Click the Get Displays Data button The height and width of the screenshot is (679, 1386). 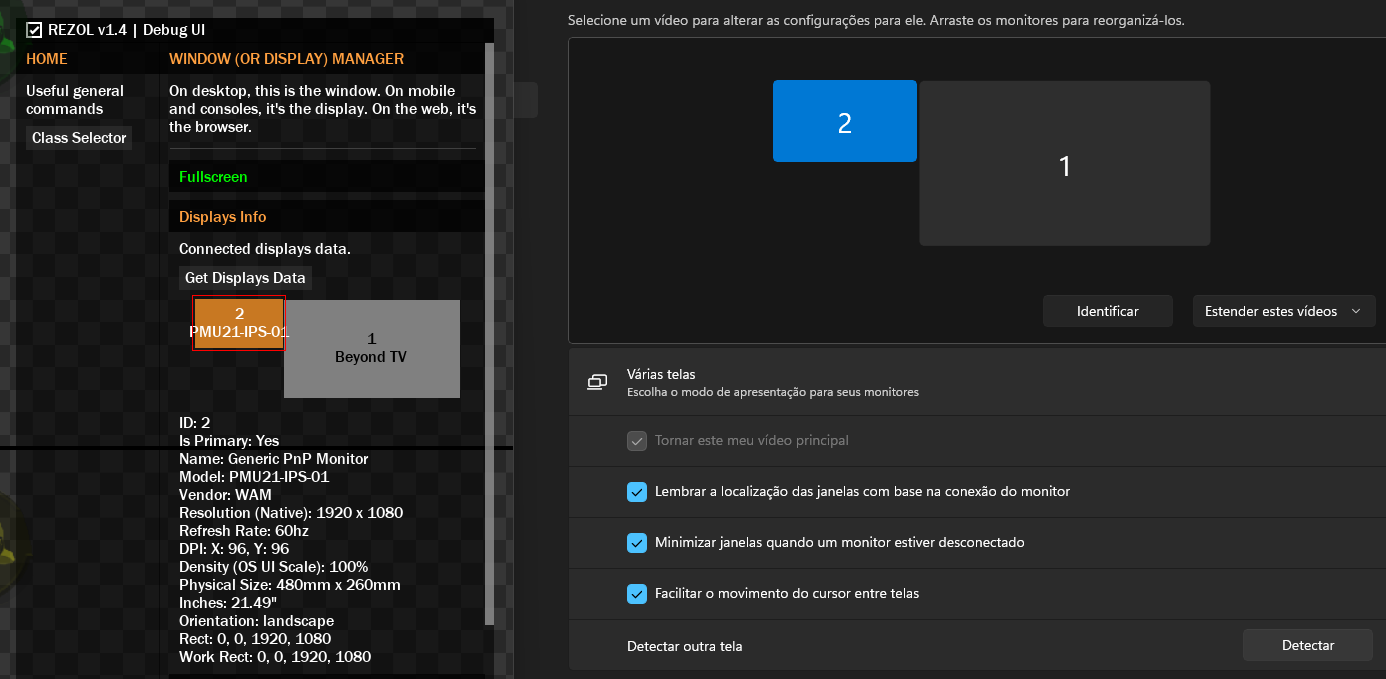point(244,277)
